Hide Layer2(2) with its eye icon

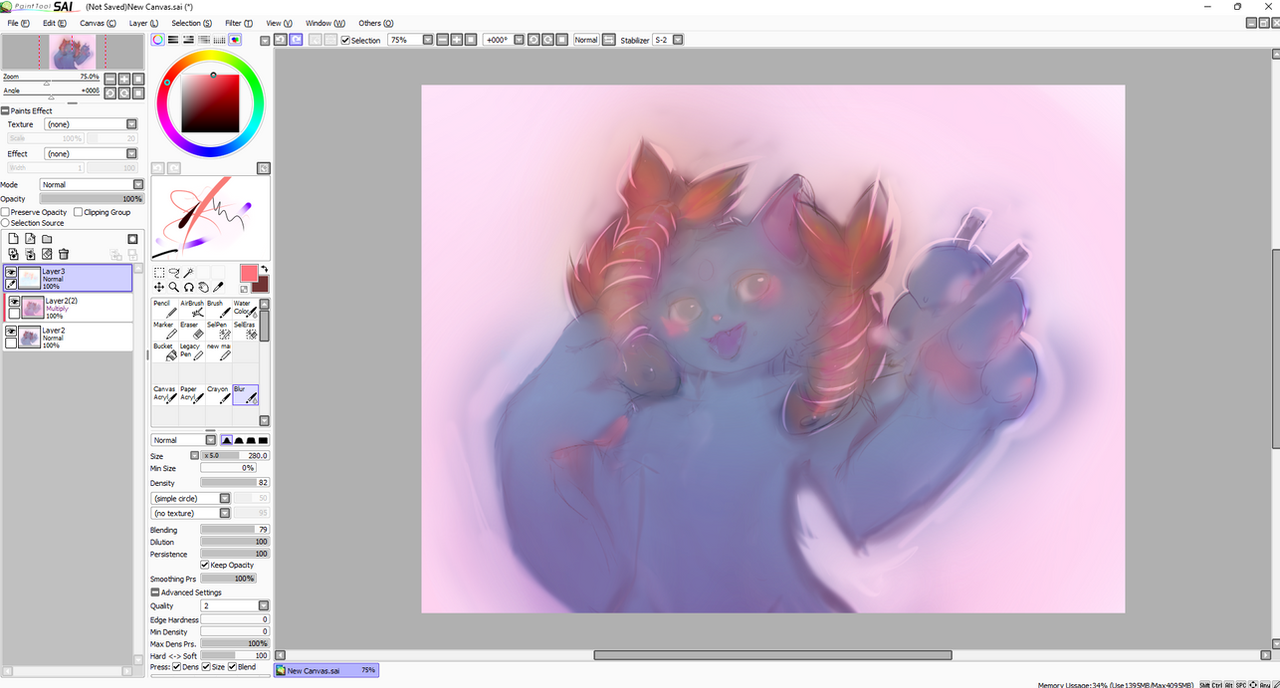[15, 301]
